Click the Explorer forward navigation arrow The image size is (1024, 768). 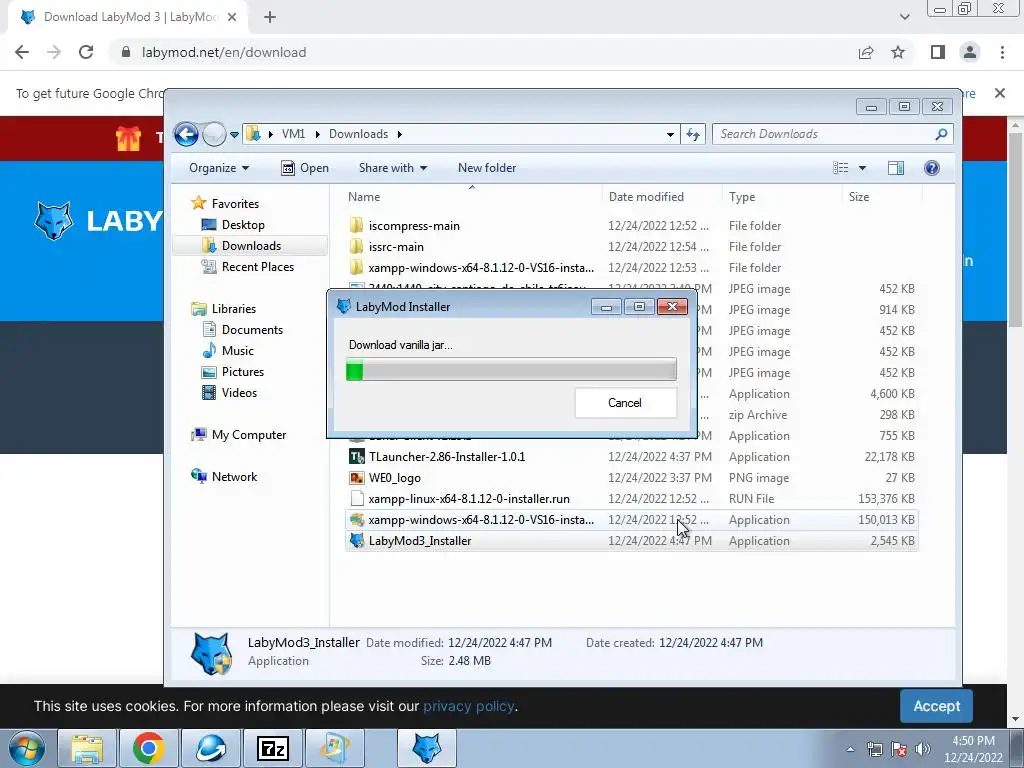[x=214, y=135]
